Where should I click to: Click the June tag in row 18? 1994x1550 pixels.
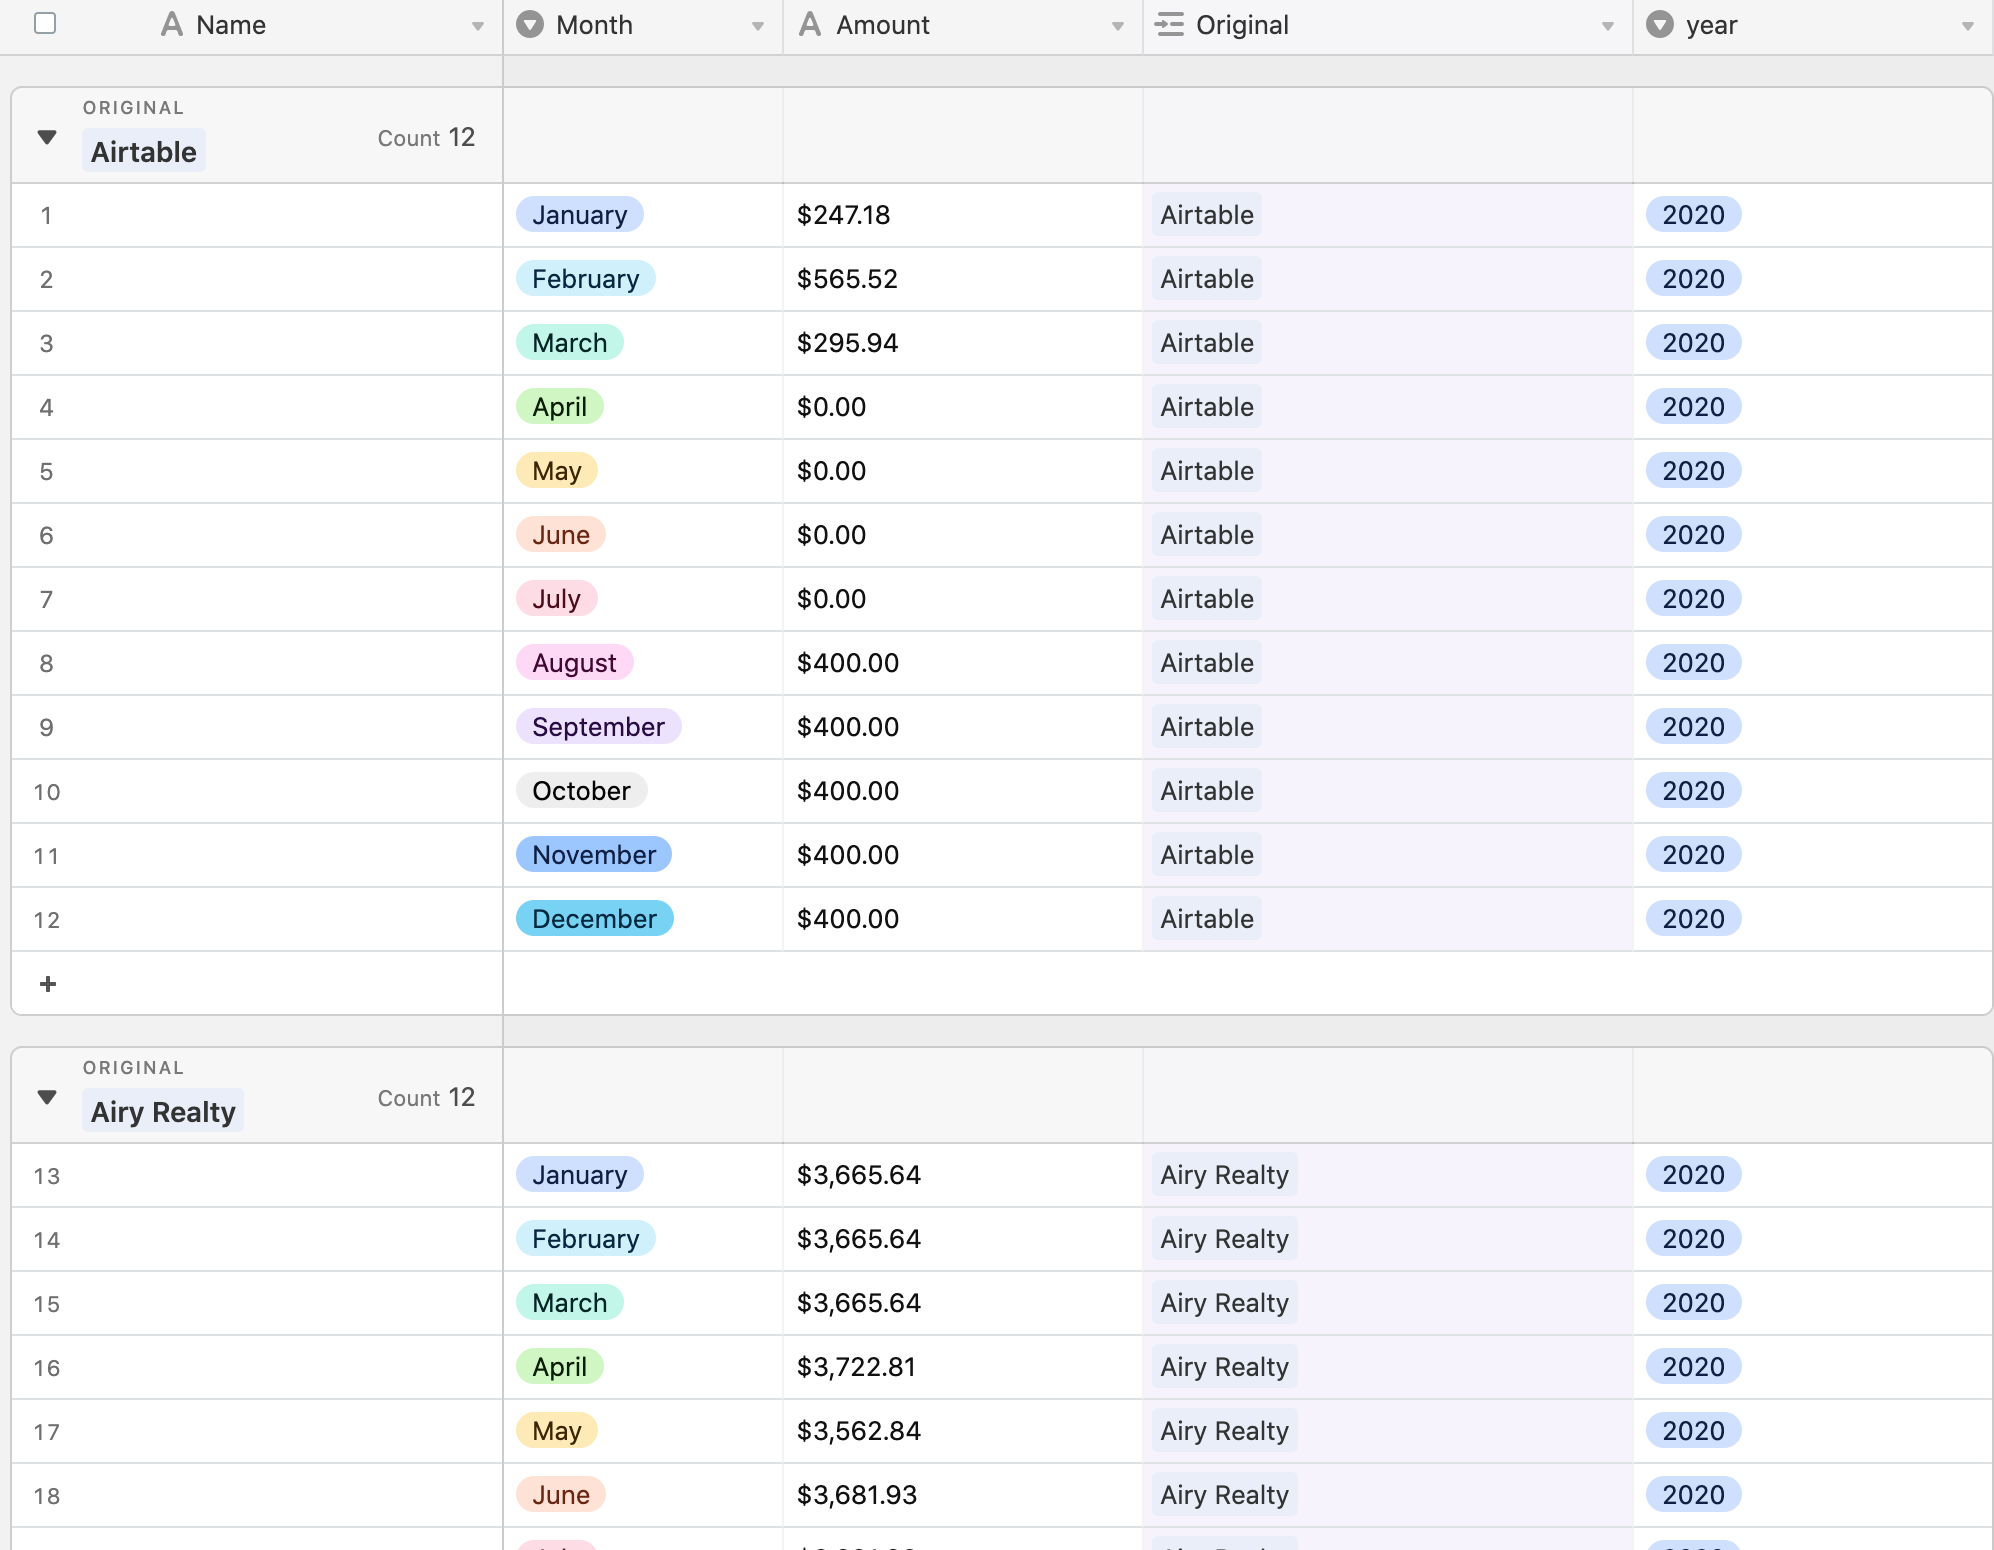[561, 1494]
